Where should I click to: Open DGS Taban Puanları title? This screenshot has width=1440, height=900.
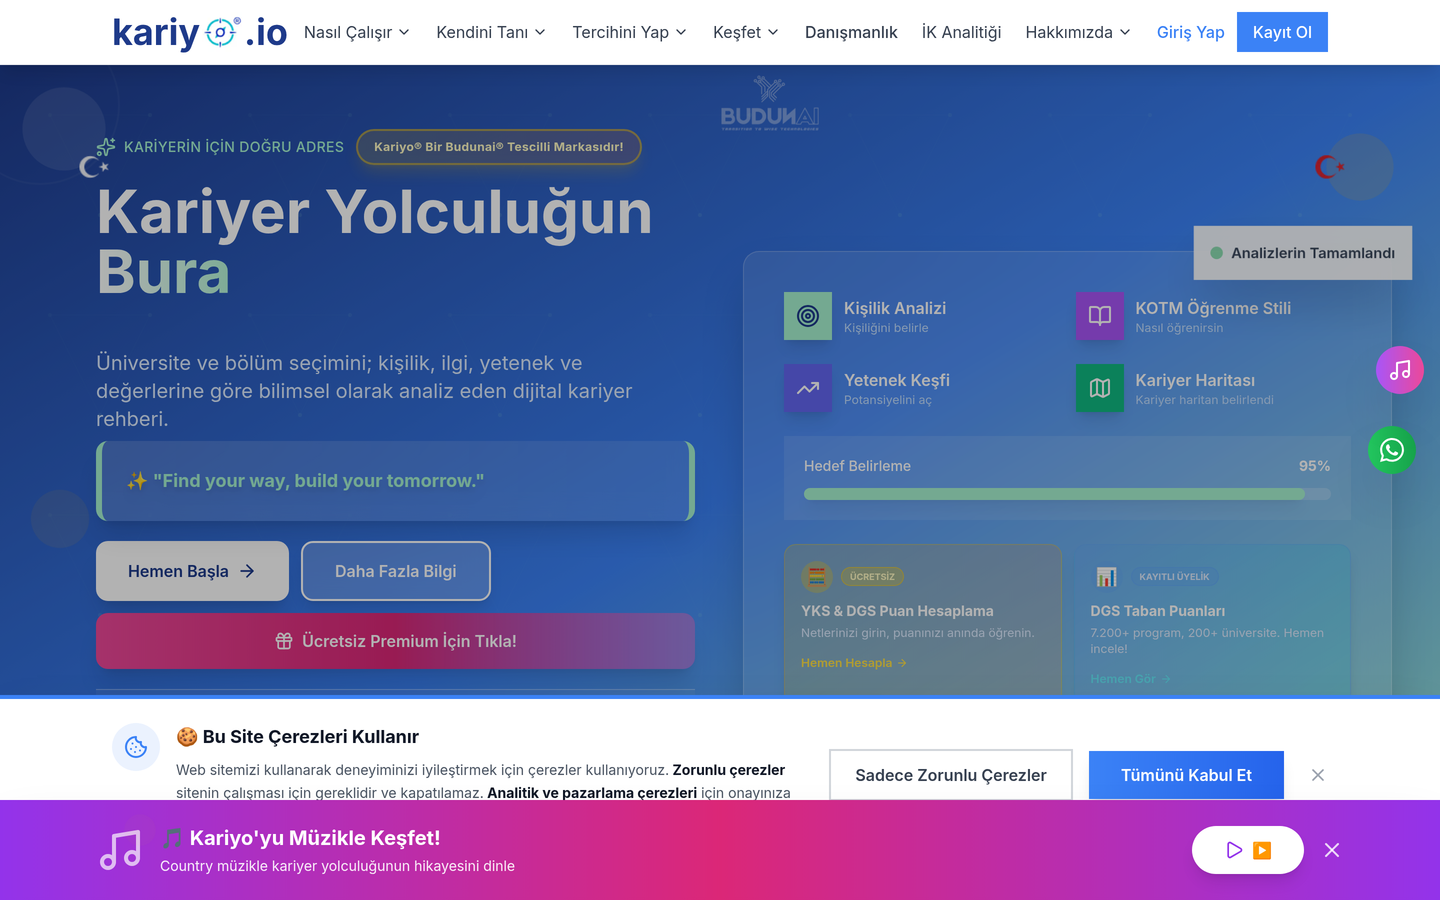click(1157, 611)
